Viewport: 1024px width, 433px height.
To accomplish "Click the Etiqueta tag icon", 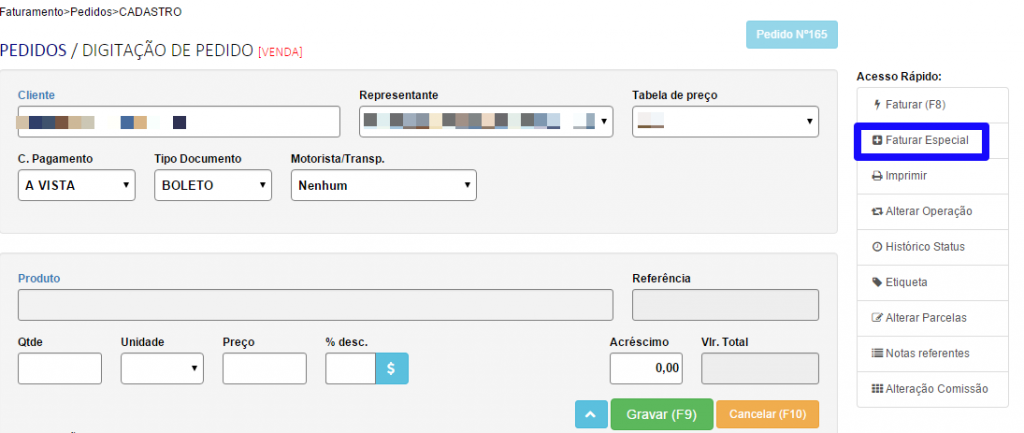I will [877, 282].
